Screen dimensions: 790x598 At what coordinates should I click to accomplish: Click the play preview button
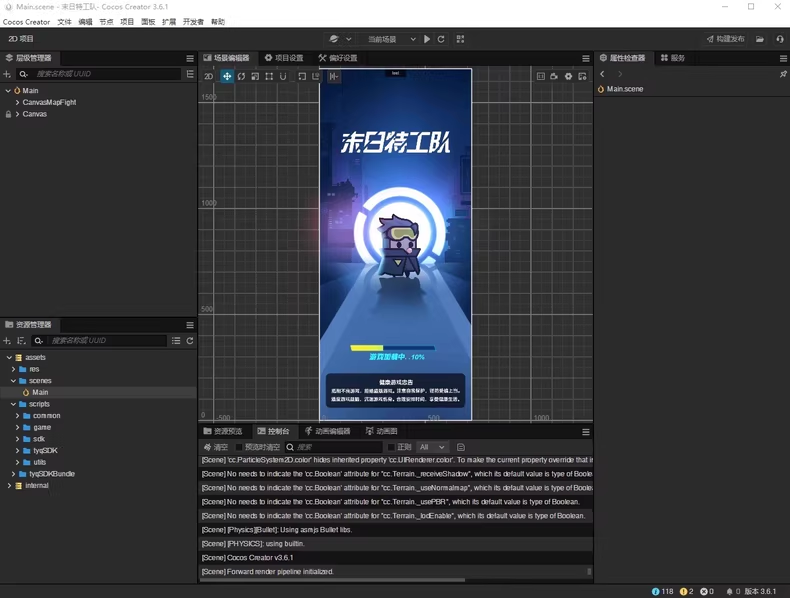click(427, 39)
